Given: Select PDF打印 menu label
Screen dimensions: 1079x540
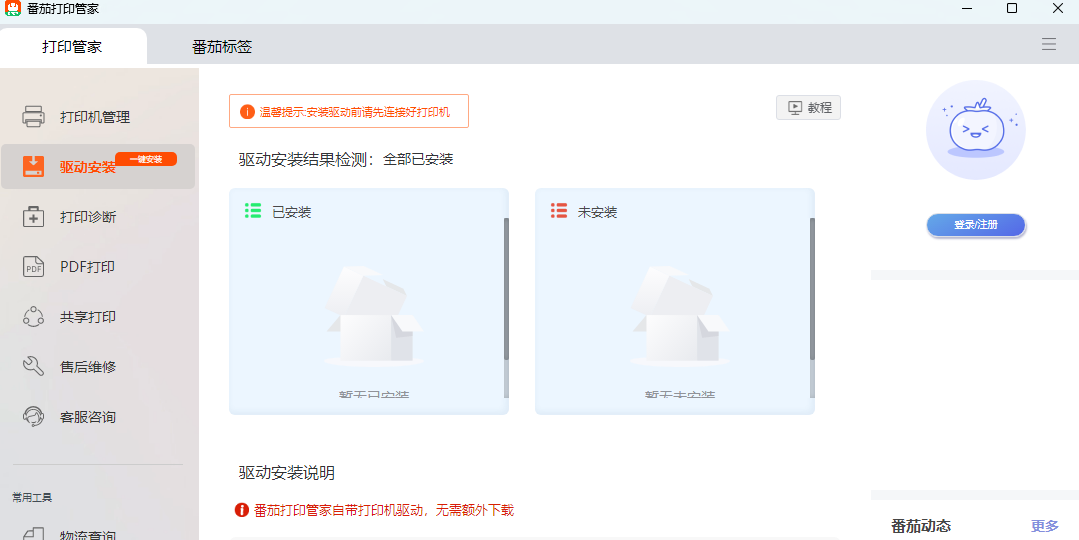Looking at the screenshot, I should [x=87, y=267].
